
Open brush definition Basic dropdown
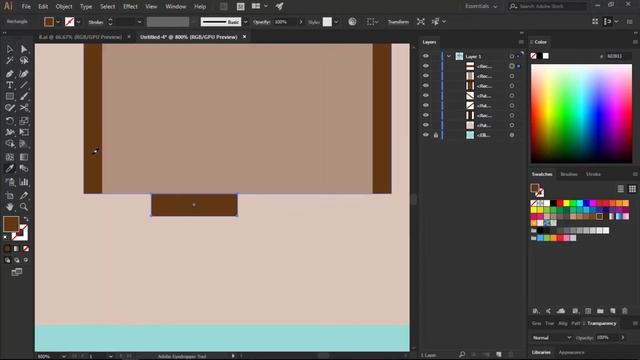pos(245,22)
